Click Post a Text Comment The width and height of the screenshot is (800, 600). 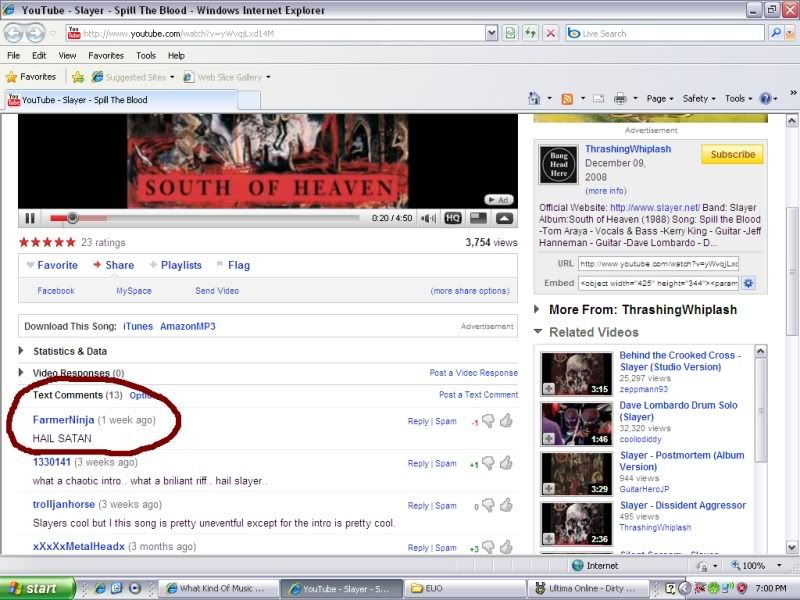[x=479, y=395]
